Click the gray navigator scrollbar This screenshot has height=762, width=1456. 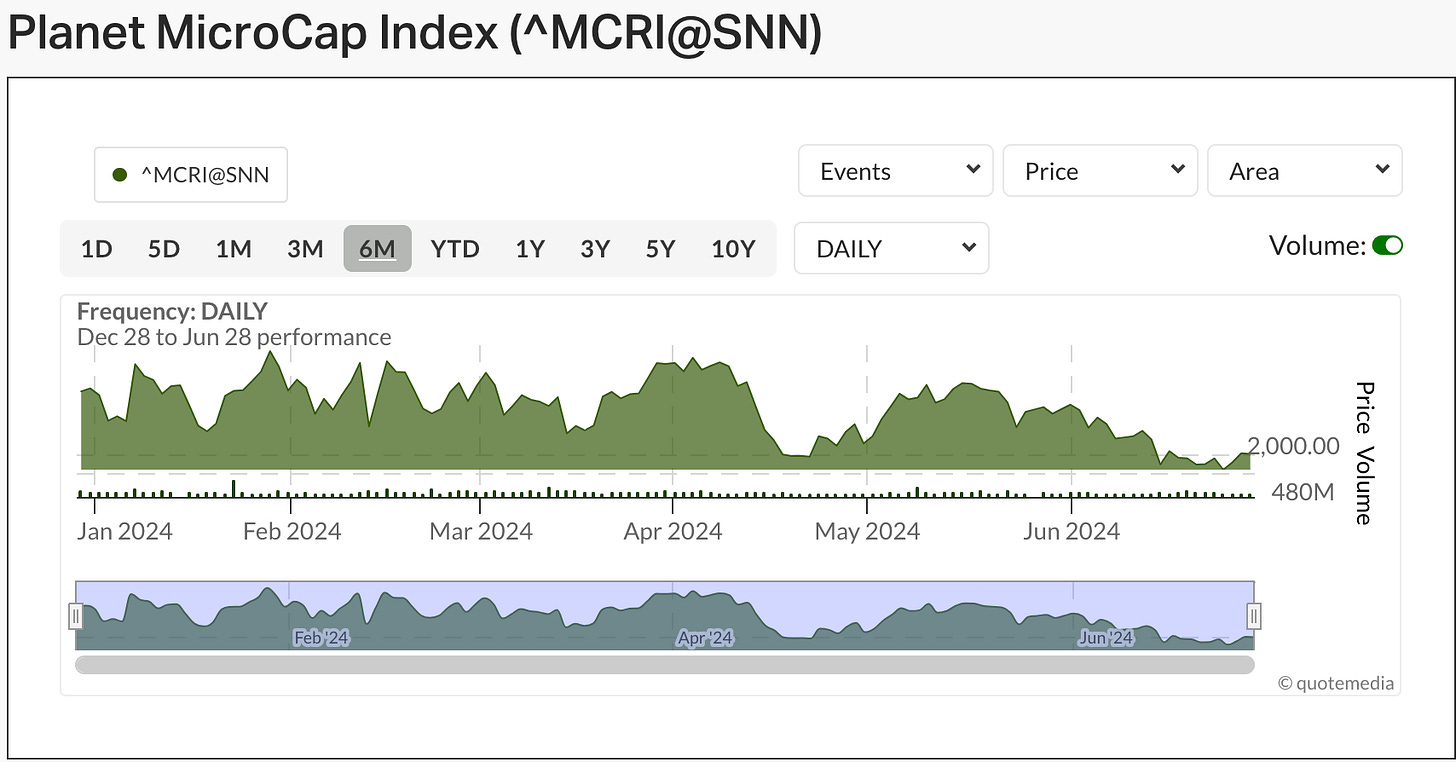pyautogui.click(x=664, y=664)
